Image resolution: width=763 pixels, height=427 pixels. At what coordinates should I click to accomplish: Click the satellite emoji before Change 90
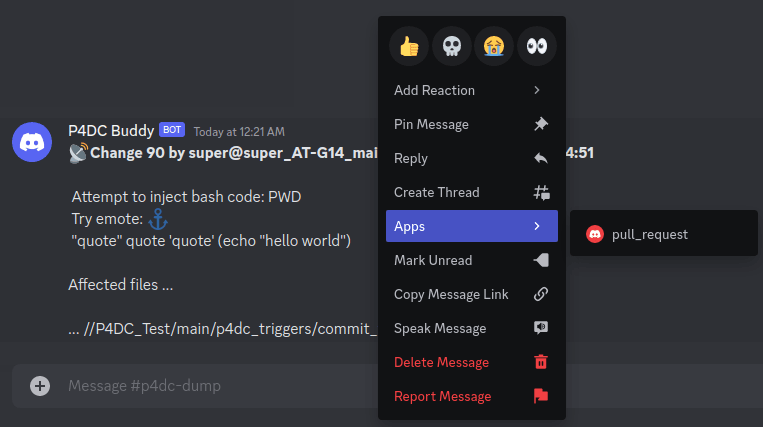coord(78,153)
